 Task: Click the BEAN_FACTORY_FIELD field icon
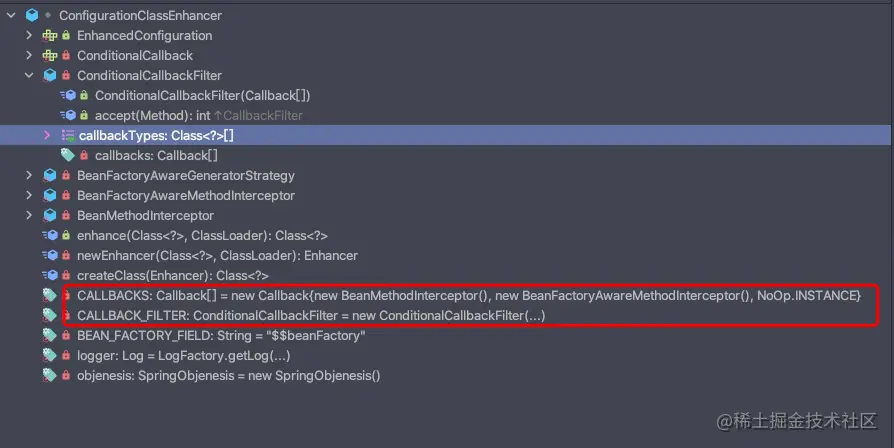click(50, 335)
